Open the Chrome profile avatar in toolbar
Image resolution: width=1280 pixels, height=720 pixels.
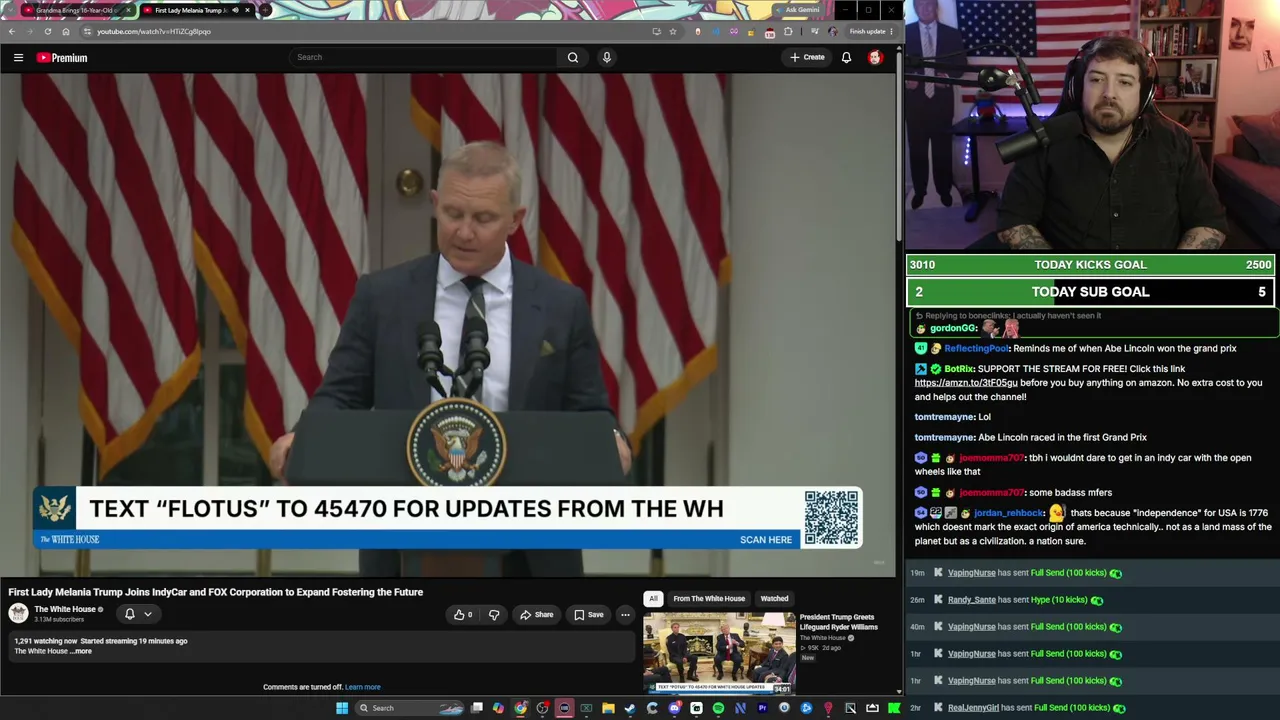832,31
